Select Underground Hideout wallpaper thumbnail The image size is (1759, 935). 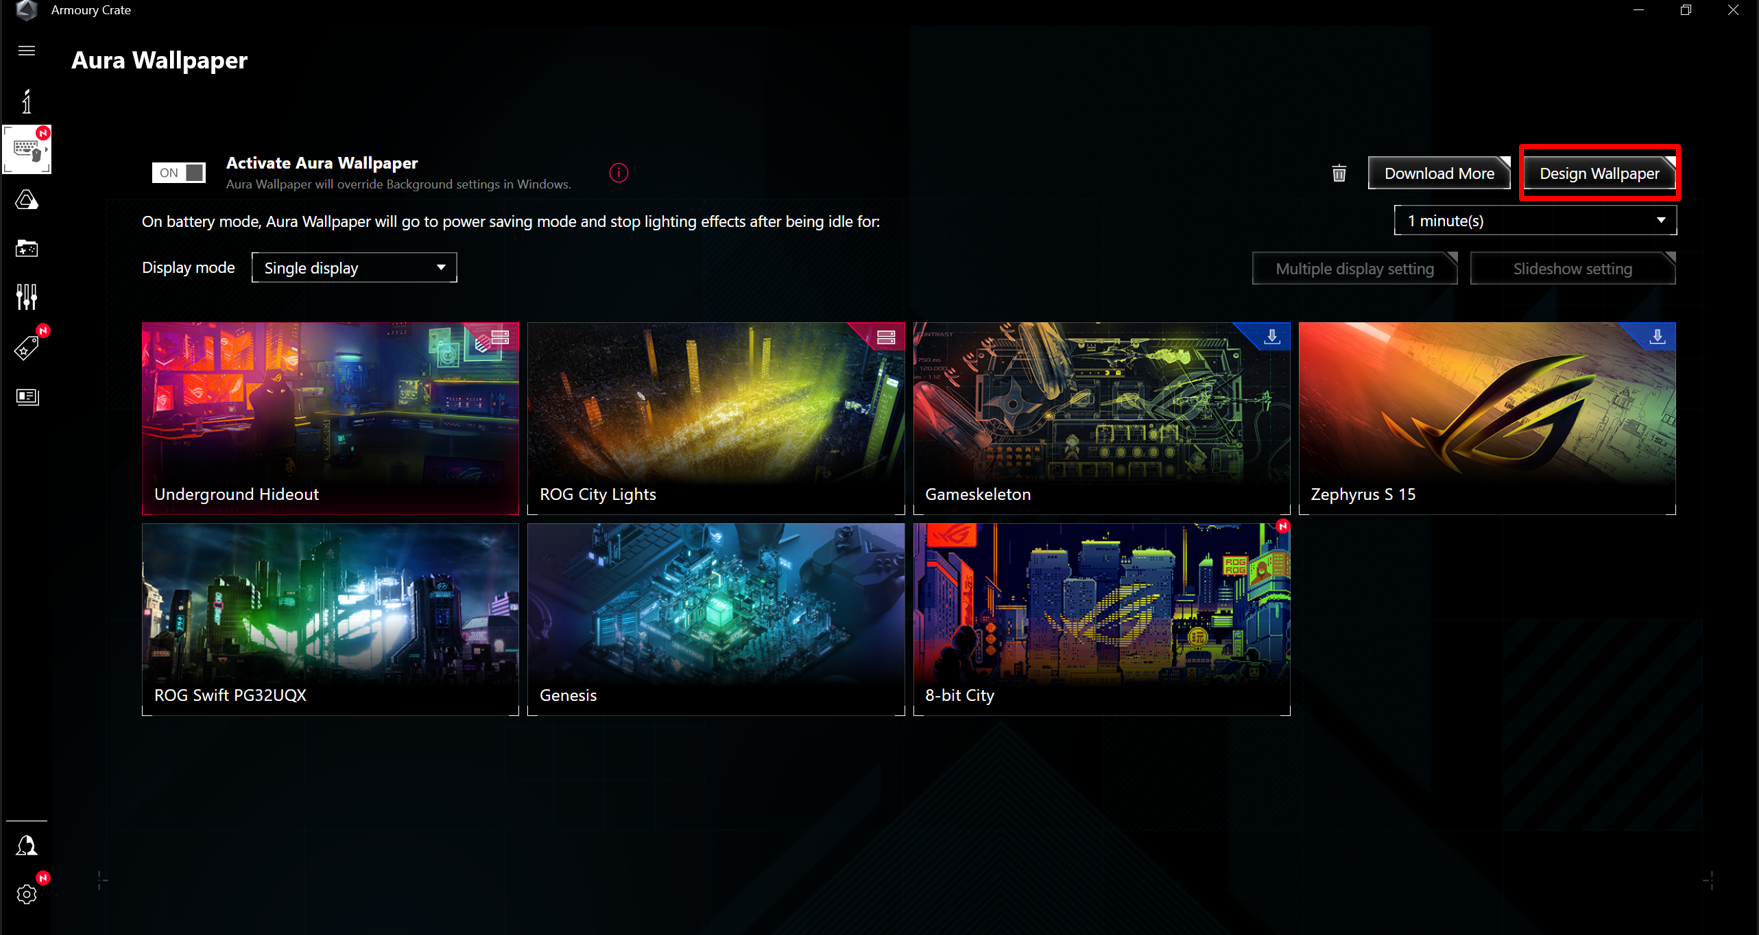[x=330, y=418]
